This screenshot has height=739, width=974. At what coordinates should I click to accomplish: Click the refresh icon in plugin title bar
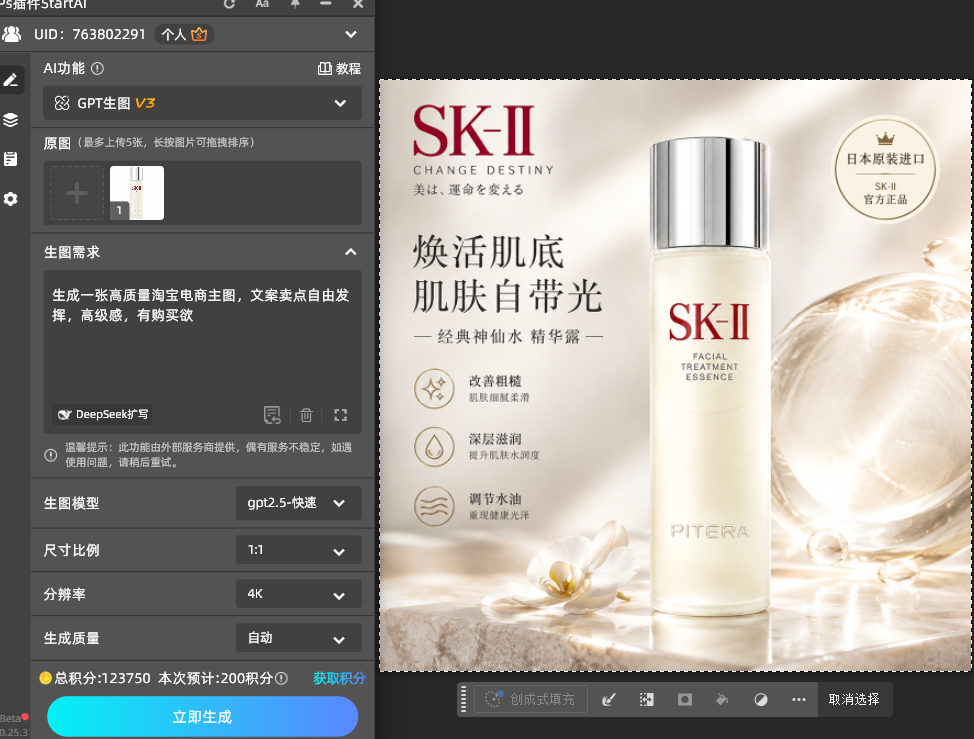[229, 4]
